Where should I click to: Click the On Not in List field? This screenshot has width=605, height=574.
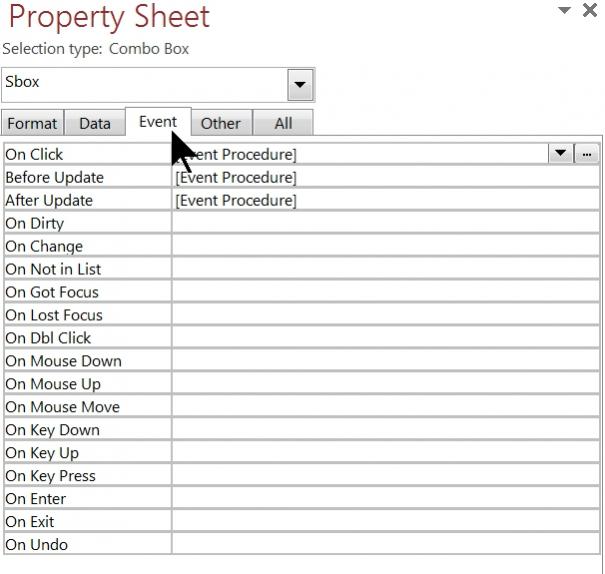[386, 269]
